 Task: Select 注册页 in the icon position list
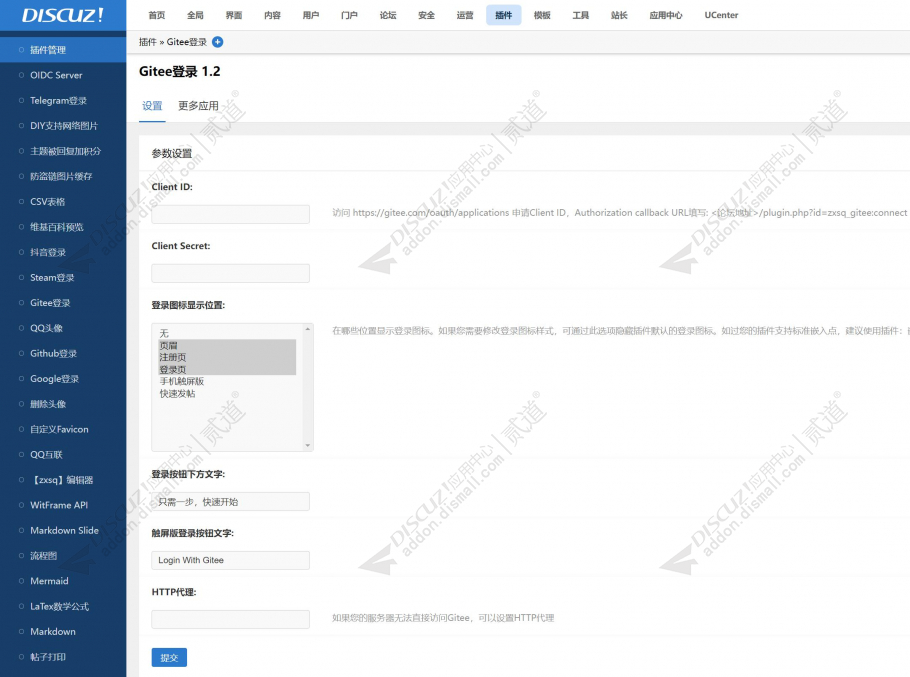coord(228,357)
